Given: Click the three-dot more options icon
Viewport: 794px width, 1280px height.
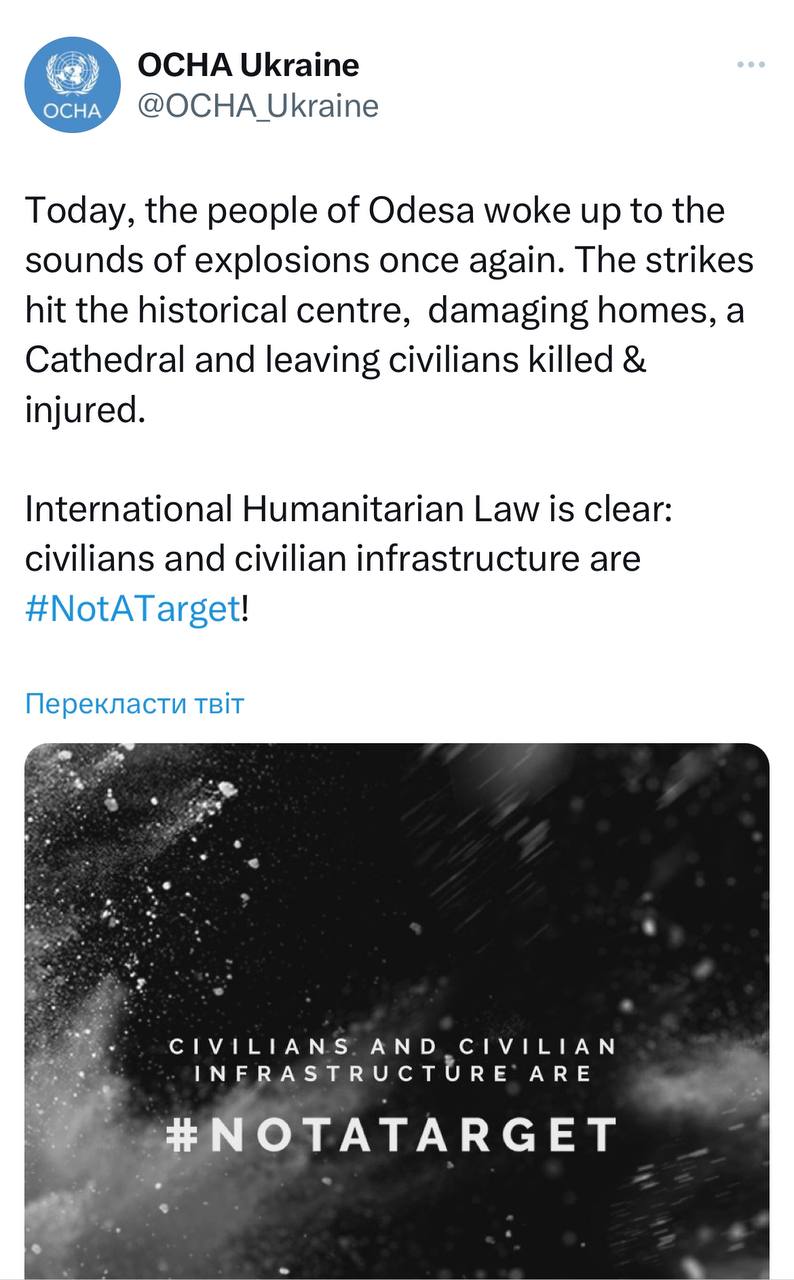Looking at the screenshot, I should coord(750,66).
